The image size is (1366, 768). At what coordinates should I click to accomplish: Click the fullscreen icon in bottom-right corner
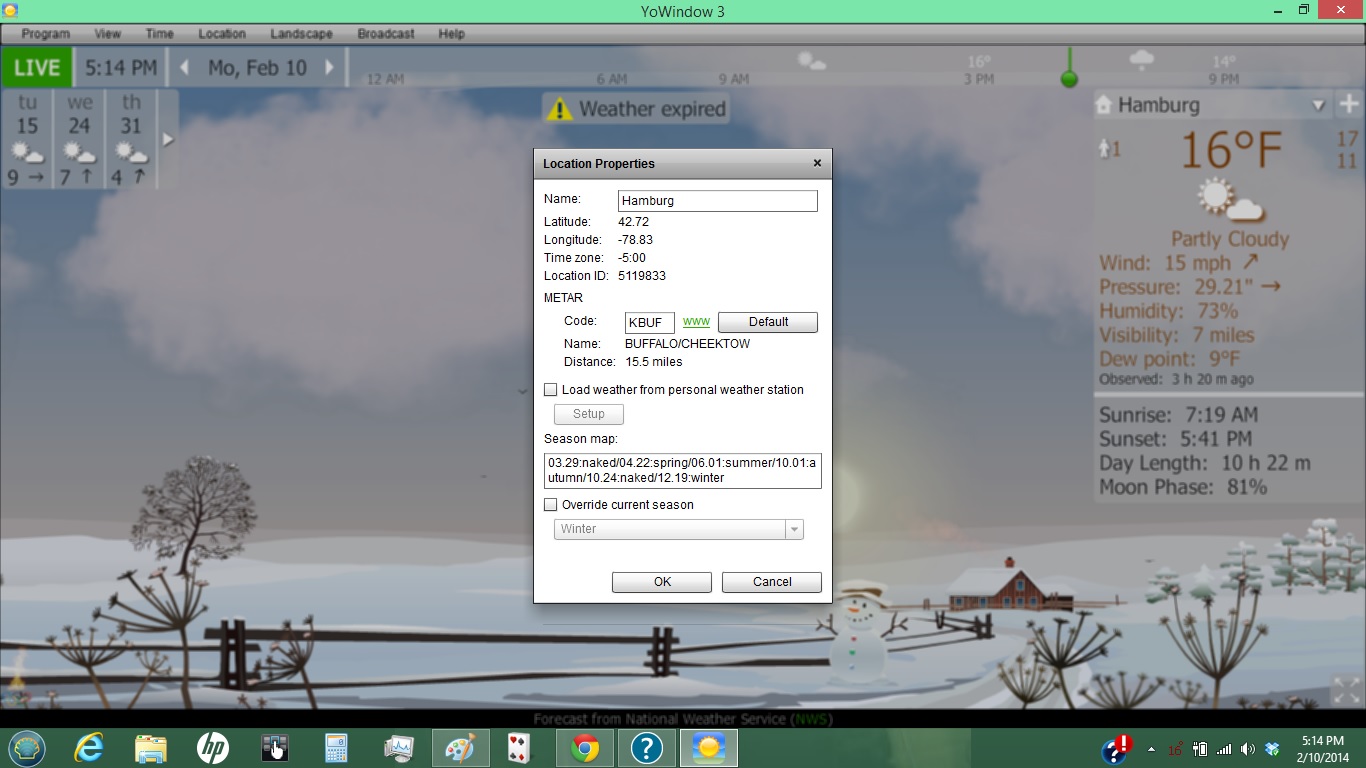coord(1344,690)
